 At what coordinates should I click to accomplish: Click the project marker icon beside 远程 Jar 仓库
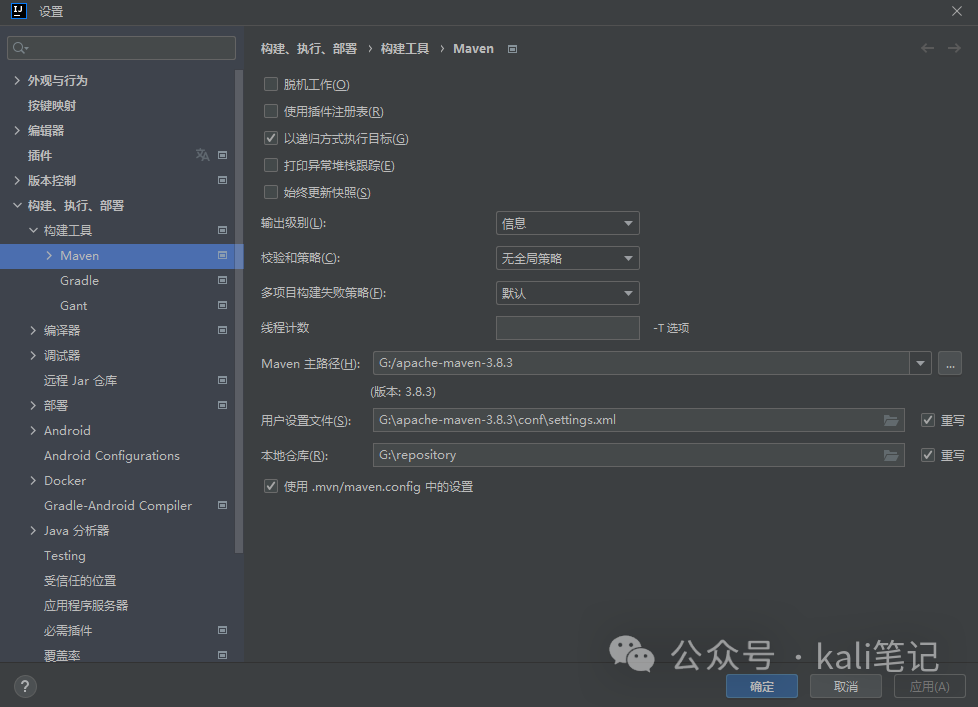coord(222,380)
